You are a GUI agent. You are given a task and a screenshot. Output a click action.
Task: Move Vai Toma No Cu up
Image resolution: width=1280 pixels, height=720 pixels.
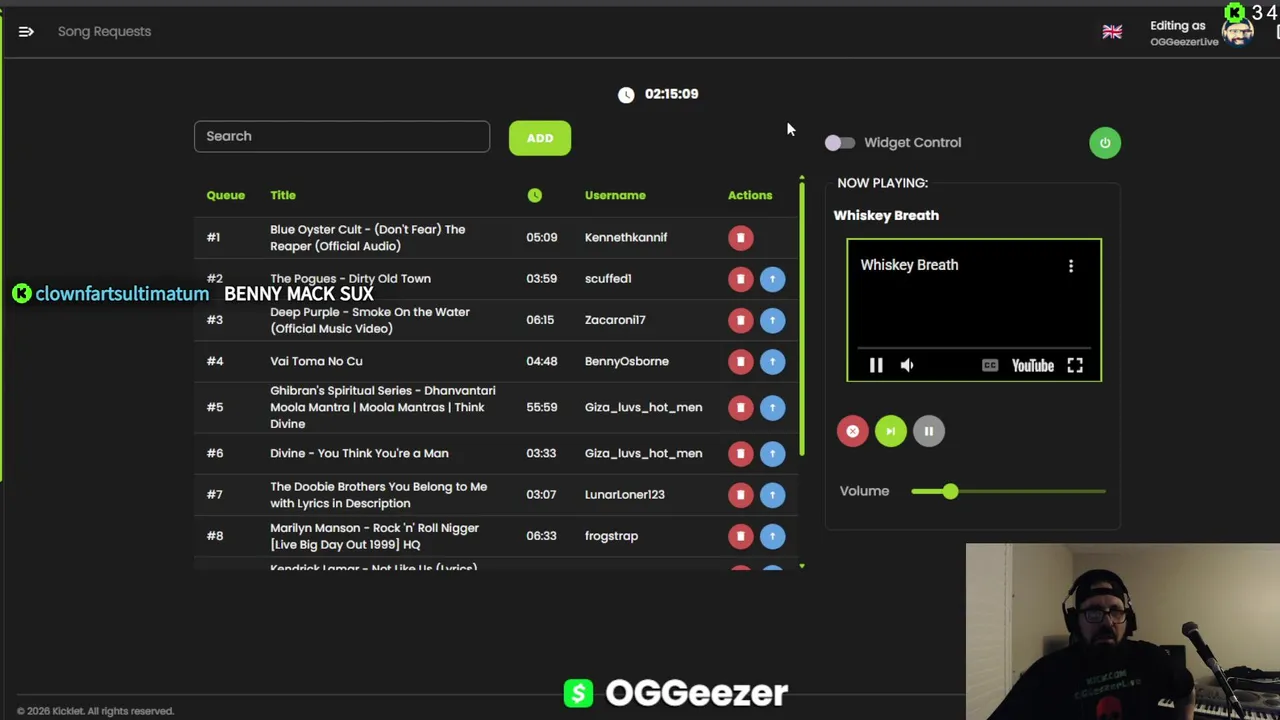[772, 361]
